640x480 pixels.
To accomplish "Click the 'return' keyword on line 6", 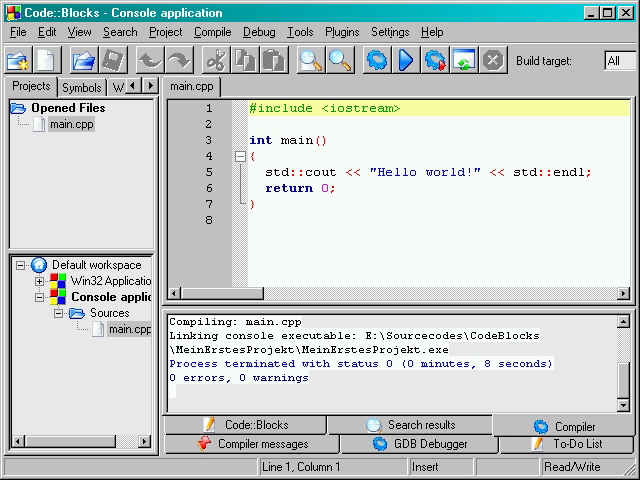I will click(289, 188).
